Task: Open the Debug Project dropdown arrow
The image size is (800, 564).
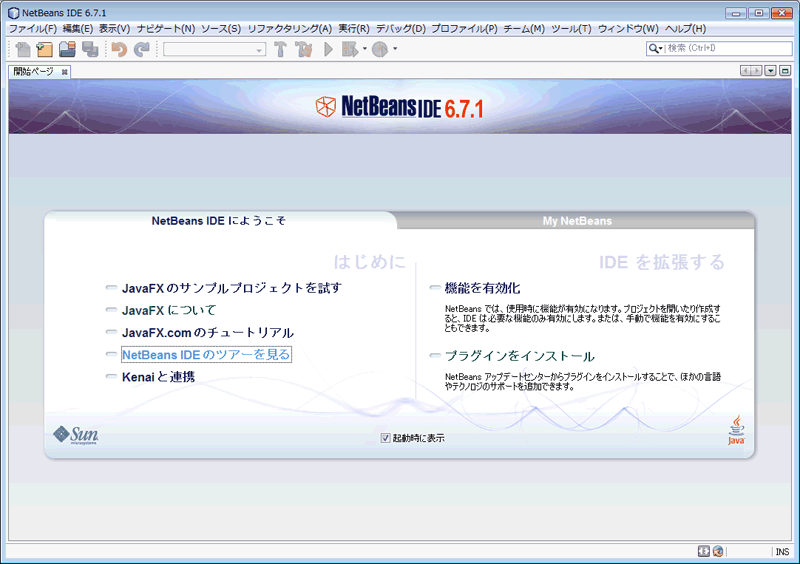Action: click(x=364, y=50)
